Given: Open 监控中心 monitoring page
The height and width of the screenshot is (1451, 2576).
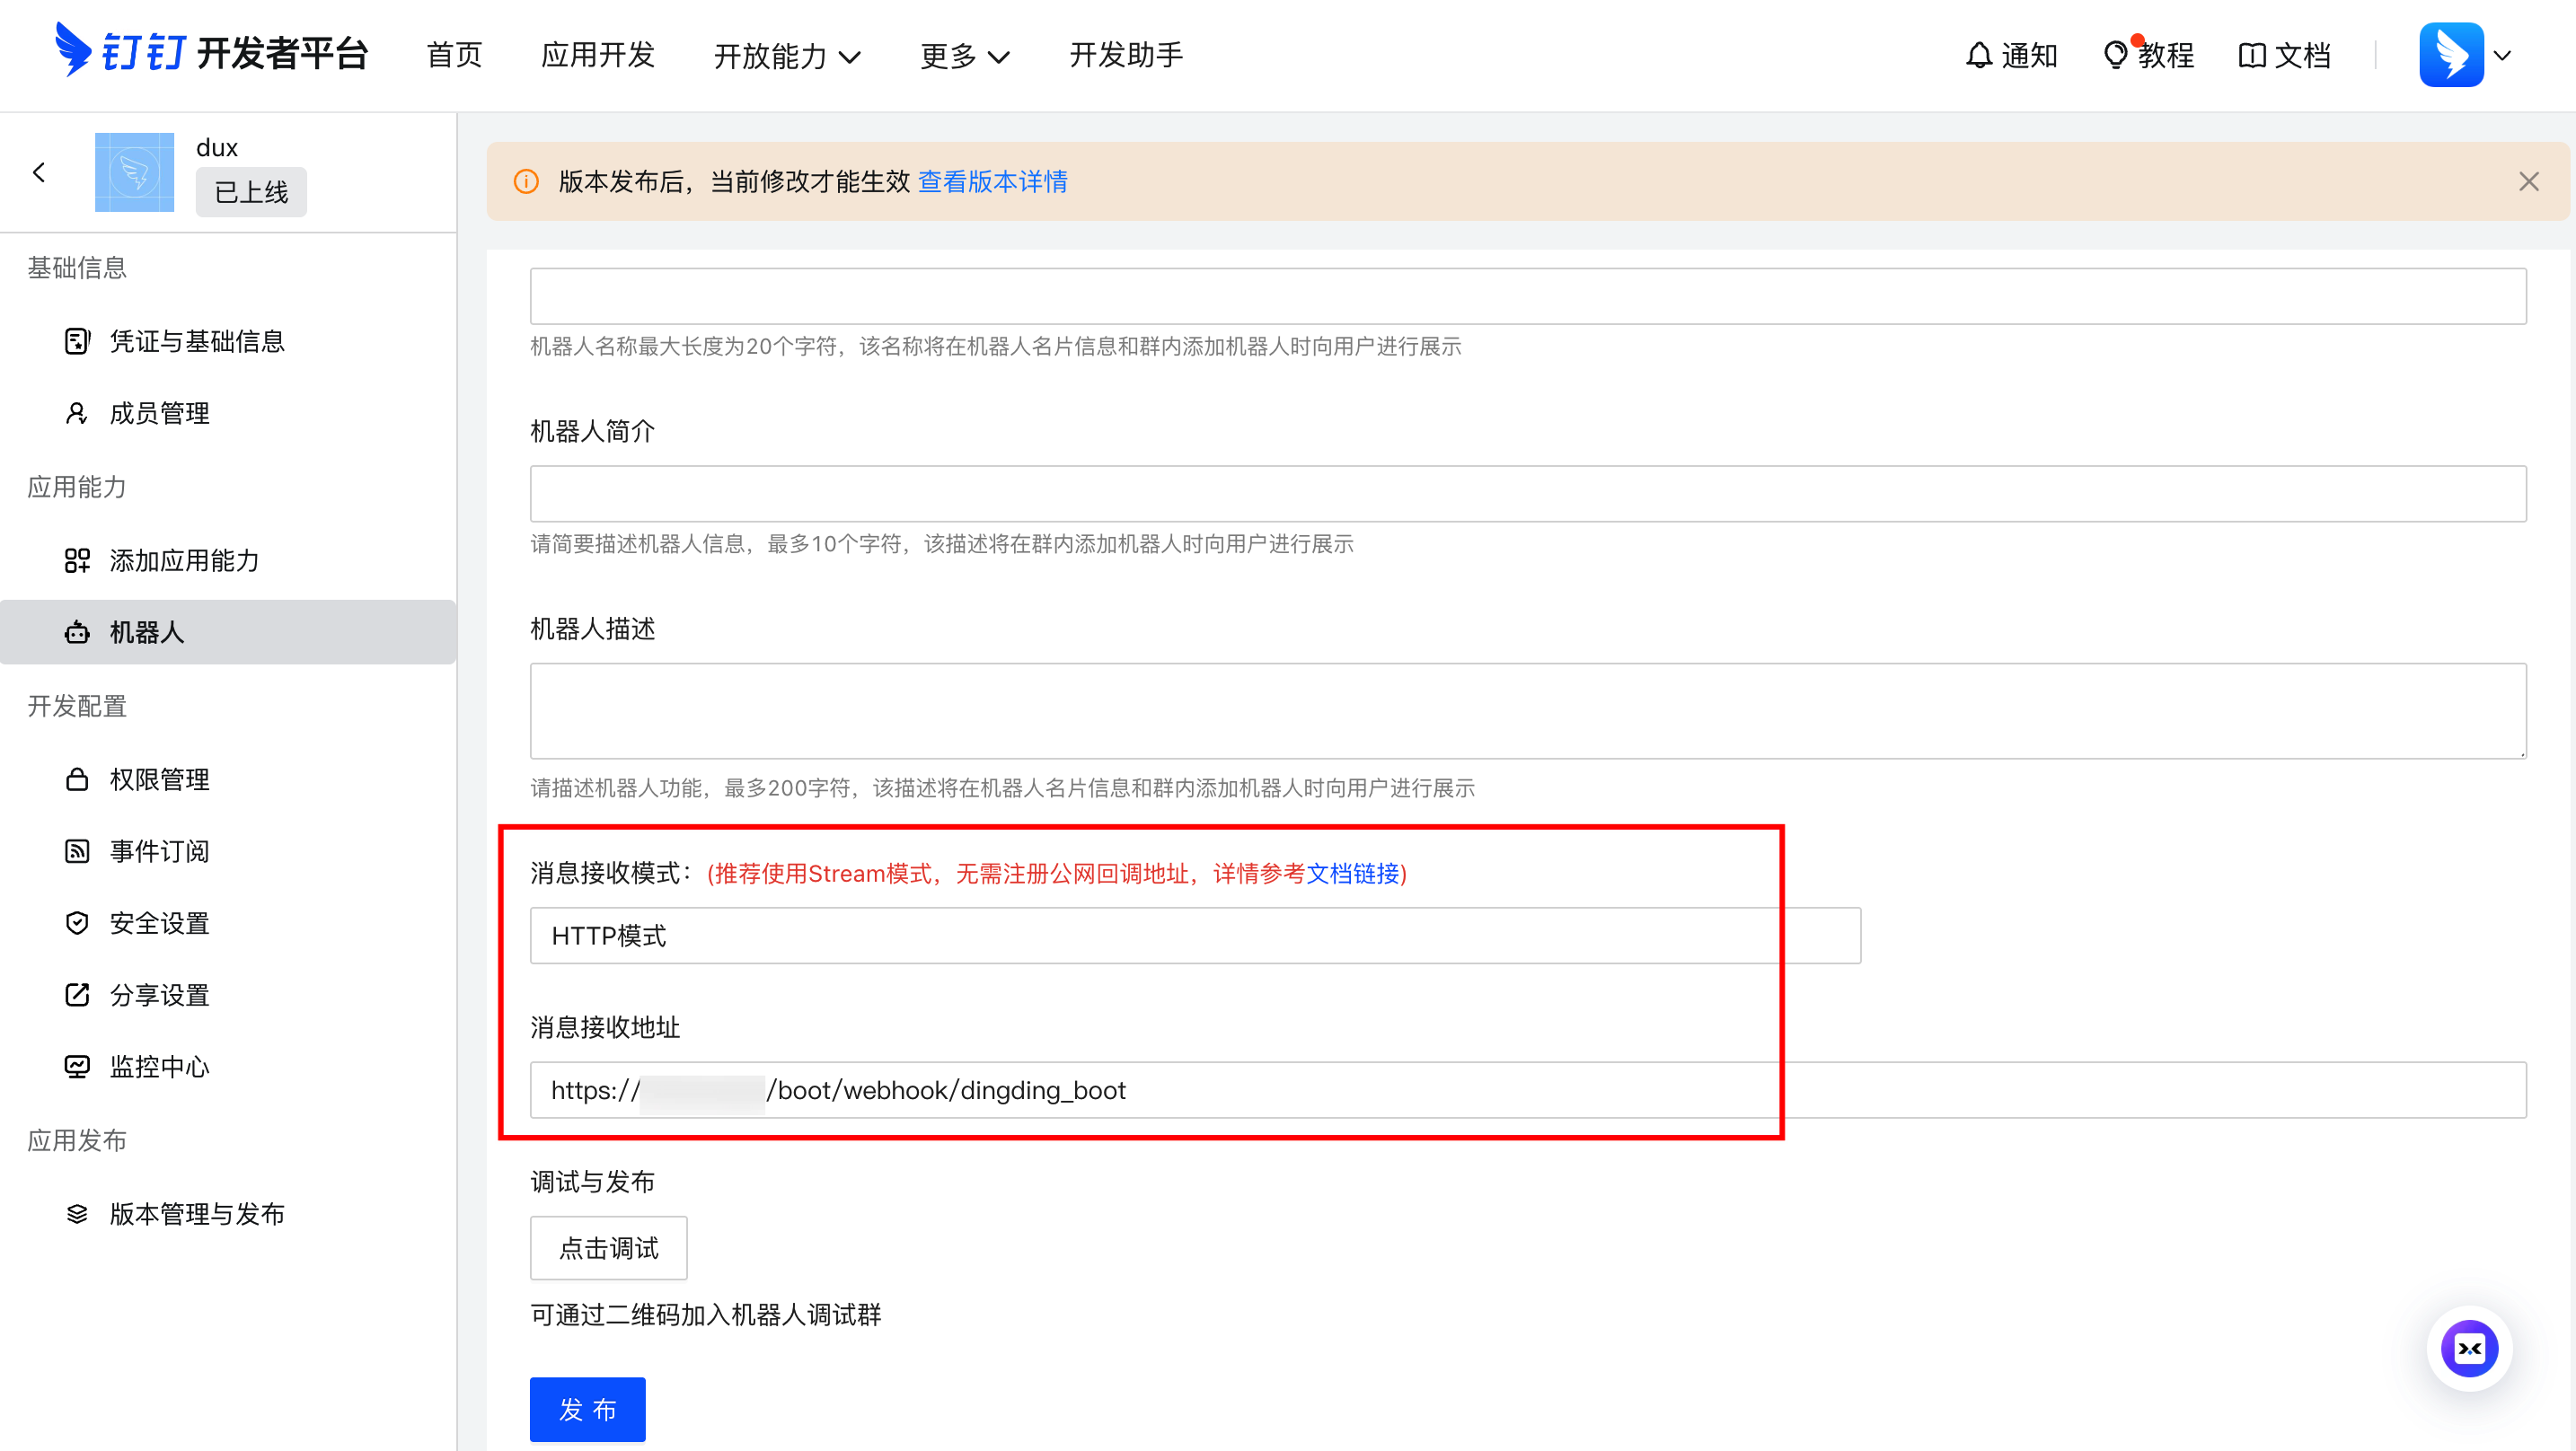Looking at the screenshot, I should coord(160,1066).
